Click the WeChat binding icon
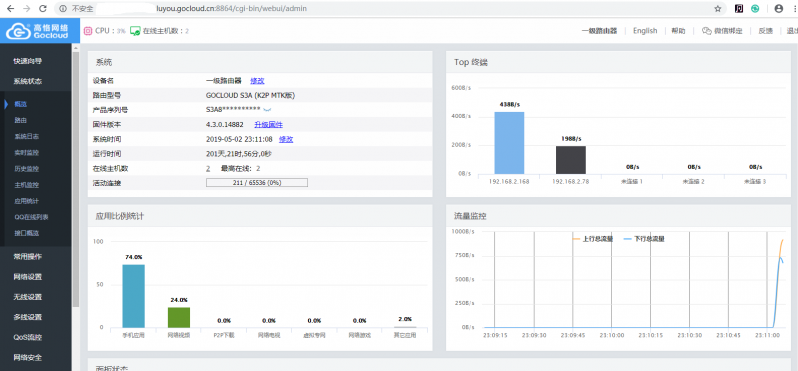798x371 pixels. point(706,31)
